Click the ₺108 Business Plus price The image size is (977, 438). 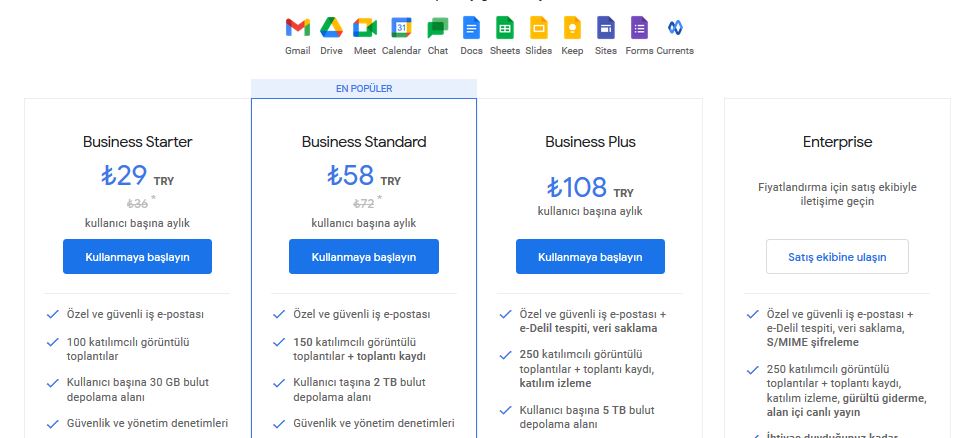(x=577, y=187)
